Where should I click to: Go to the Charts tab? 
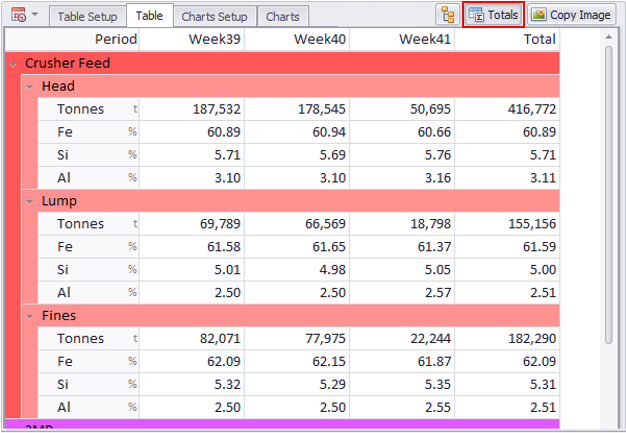[x=282, y=17]
